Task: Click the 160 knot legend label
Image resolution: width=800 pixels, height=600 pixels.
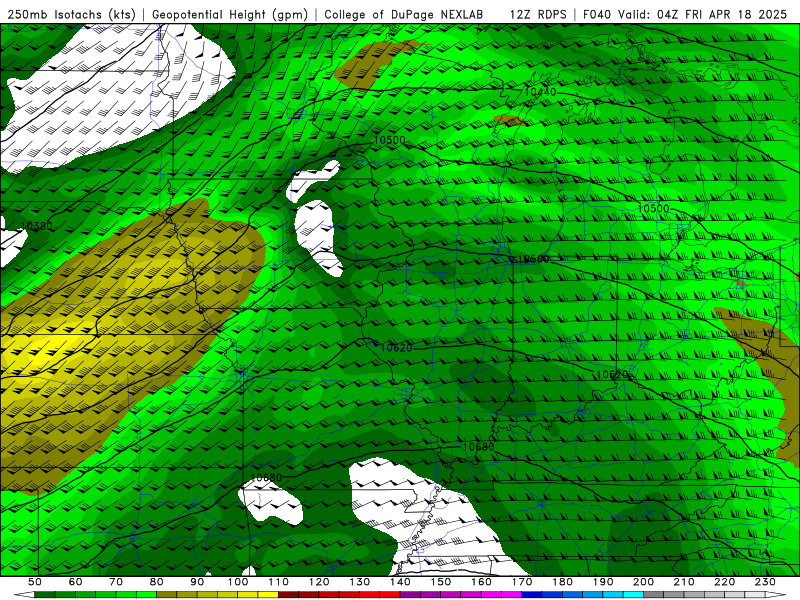Action: point(481,582)
